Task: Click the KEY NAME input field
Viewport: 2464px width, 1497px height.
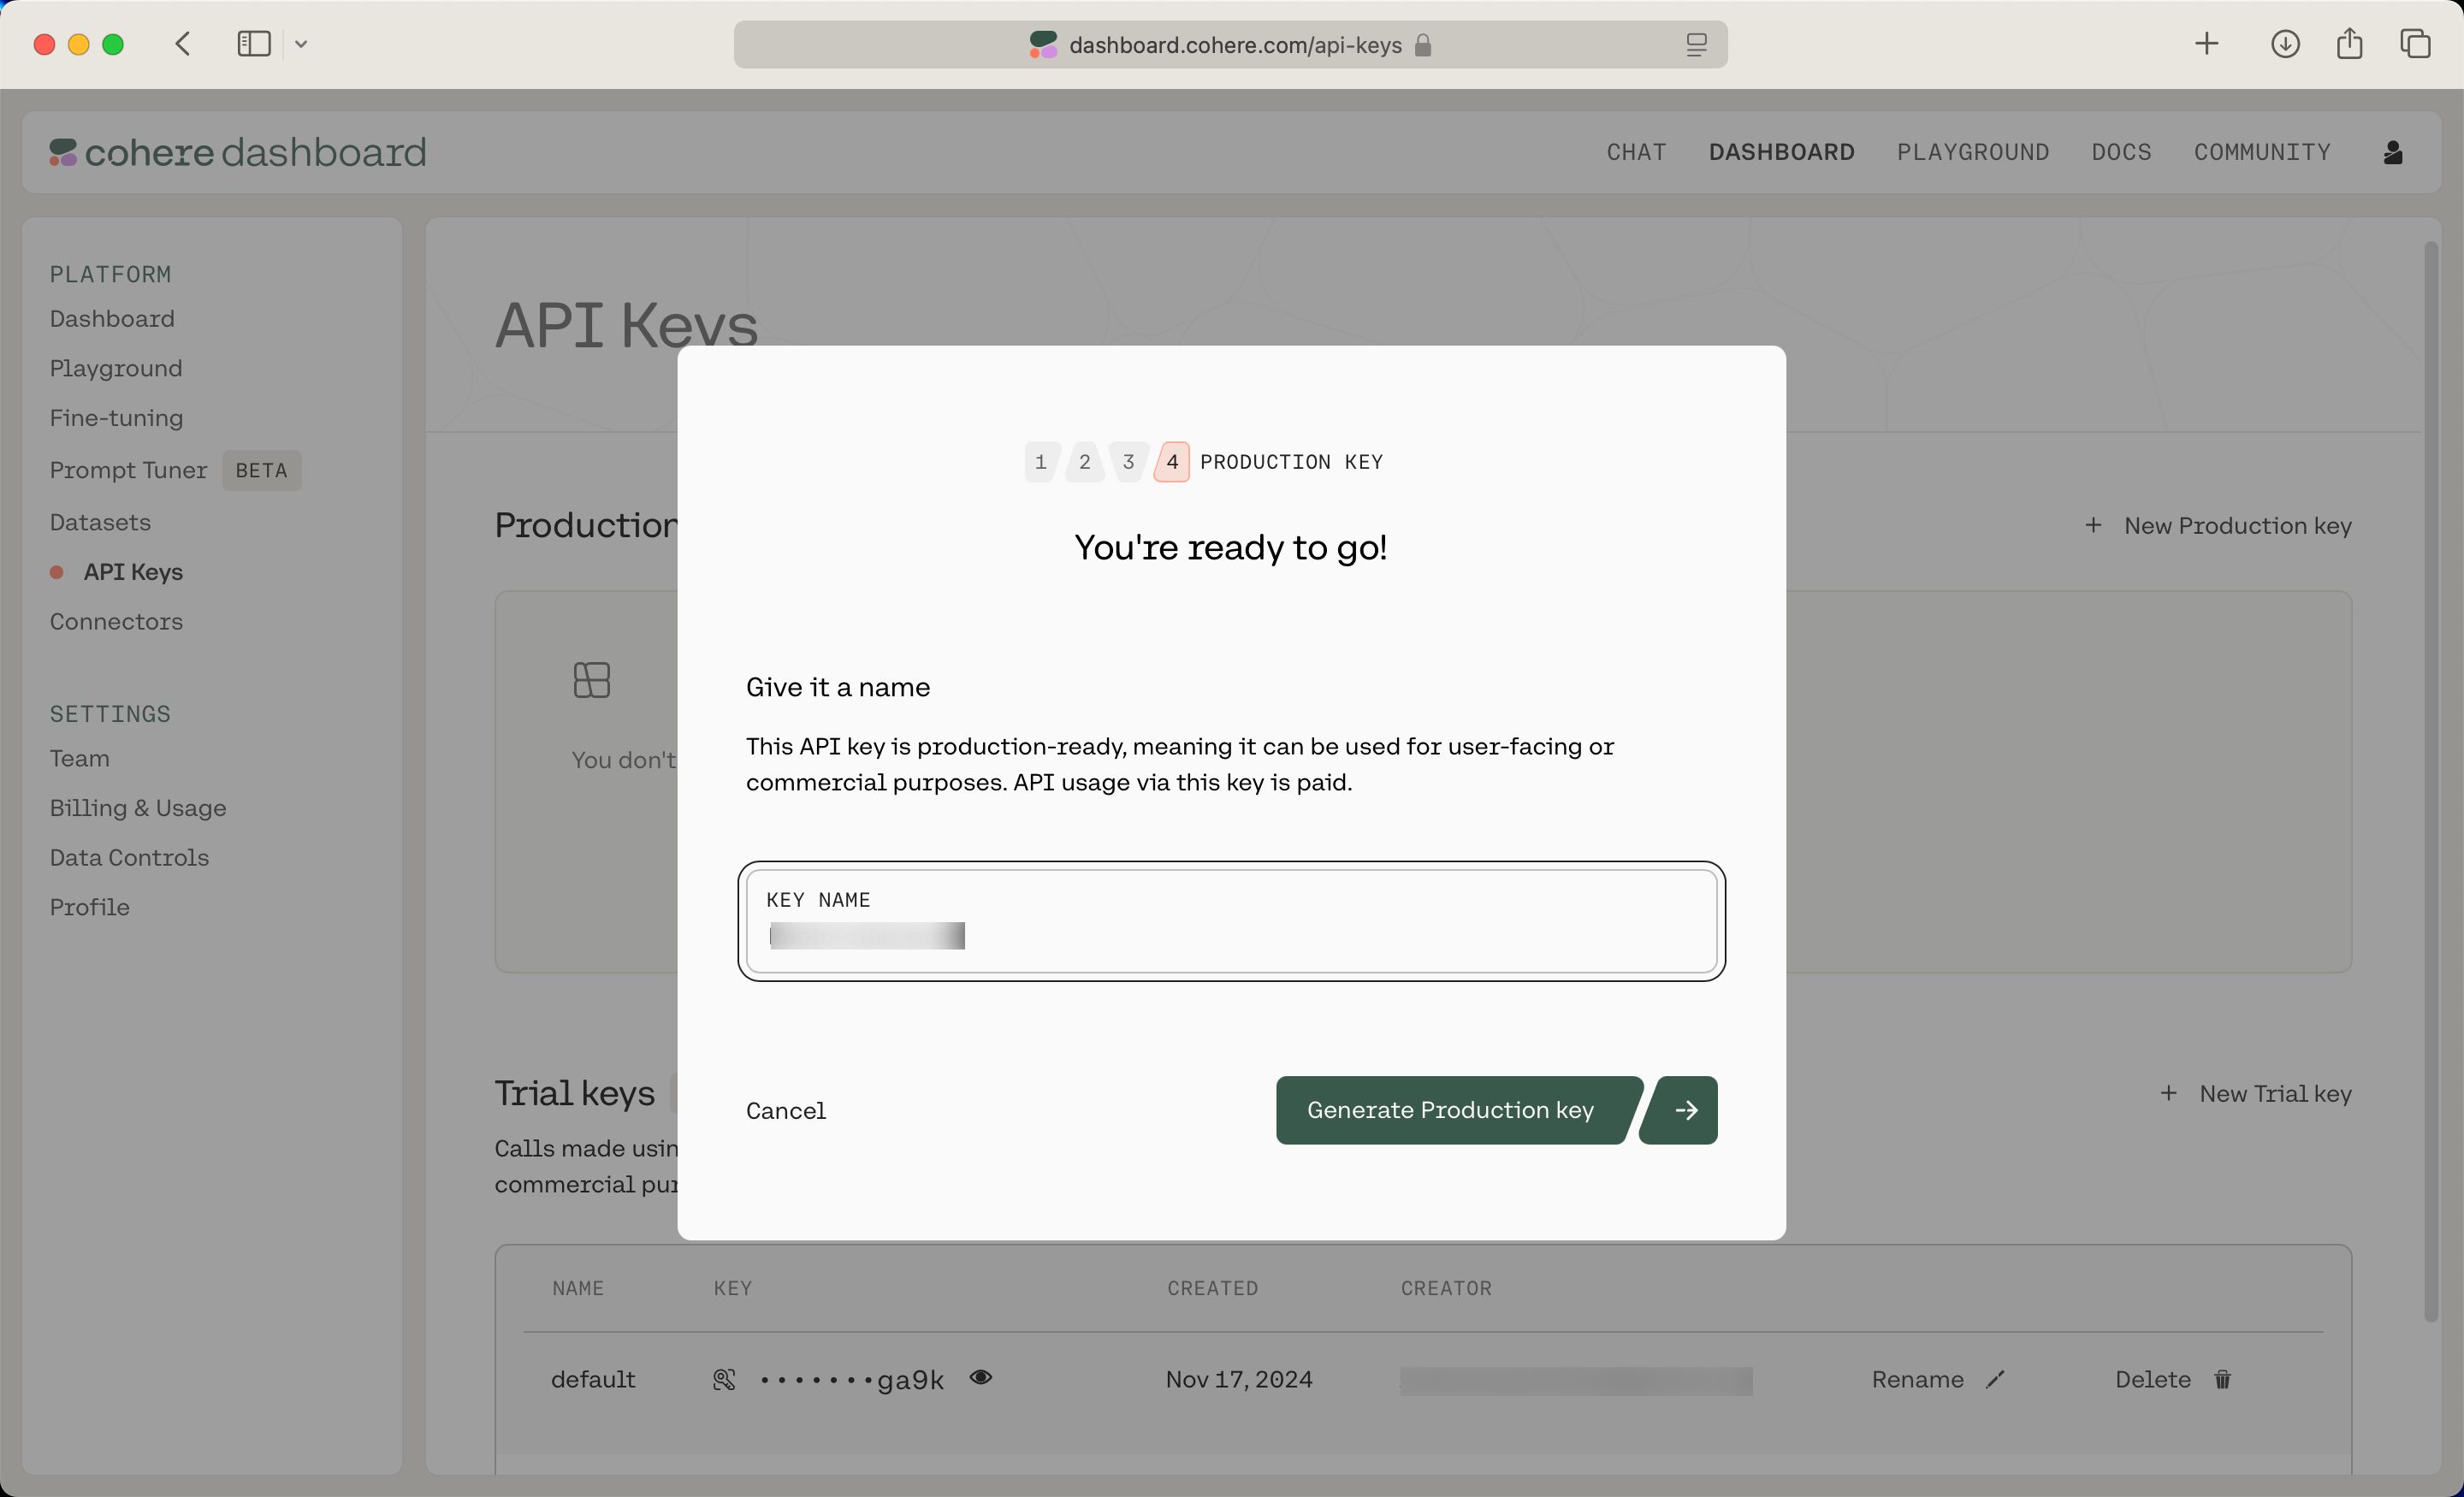Action: tap(1231, 921)
